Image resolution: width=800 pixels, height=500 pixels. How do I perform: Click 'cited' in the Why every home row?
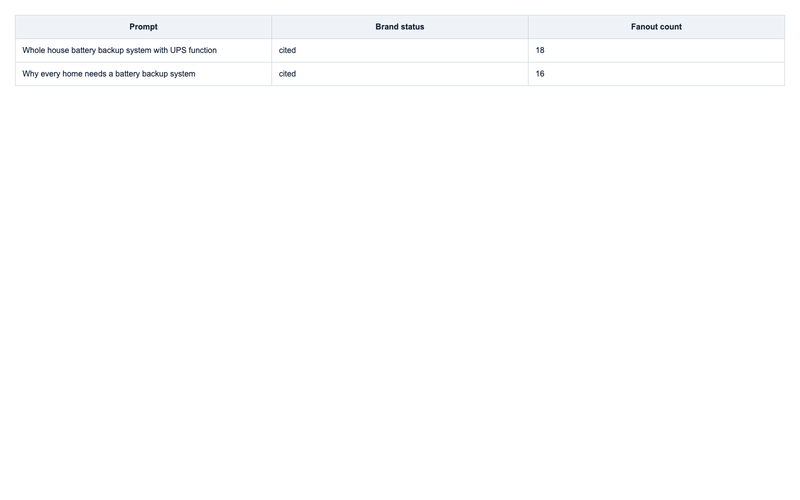pos(287,74)
